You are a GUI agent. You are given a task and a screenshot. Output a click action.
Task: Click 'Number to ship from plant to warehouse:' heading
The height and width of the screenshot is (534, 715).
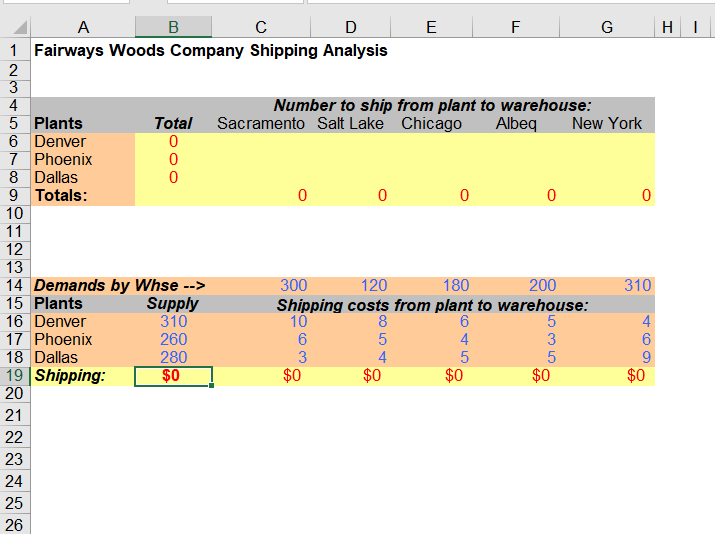433,105
